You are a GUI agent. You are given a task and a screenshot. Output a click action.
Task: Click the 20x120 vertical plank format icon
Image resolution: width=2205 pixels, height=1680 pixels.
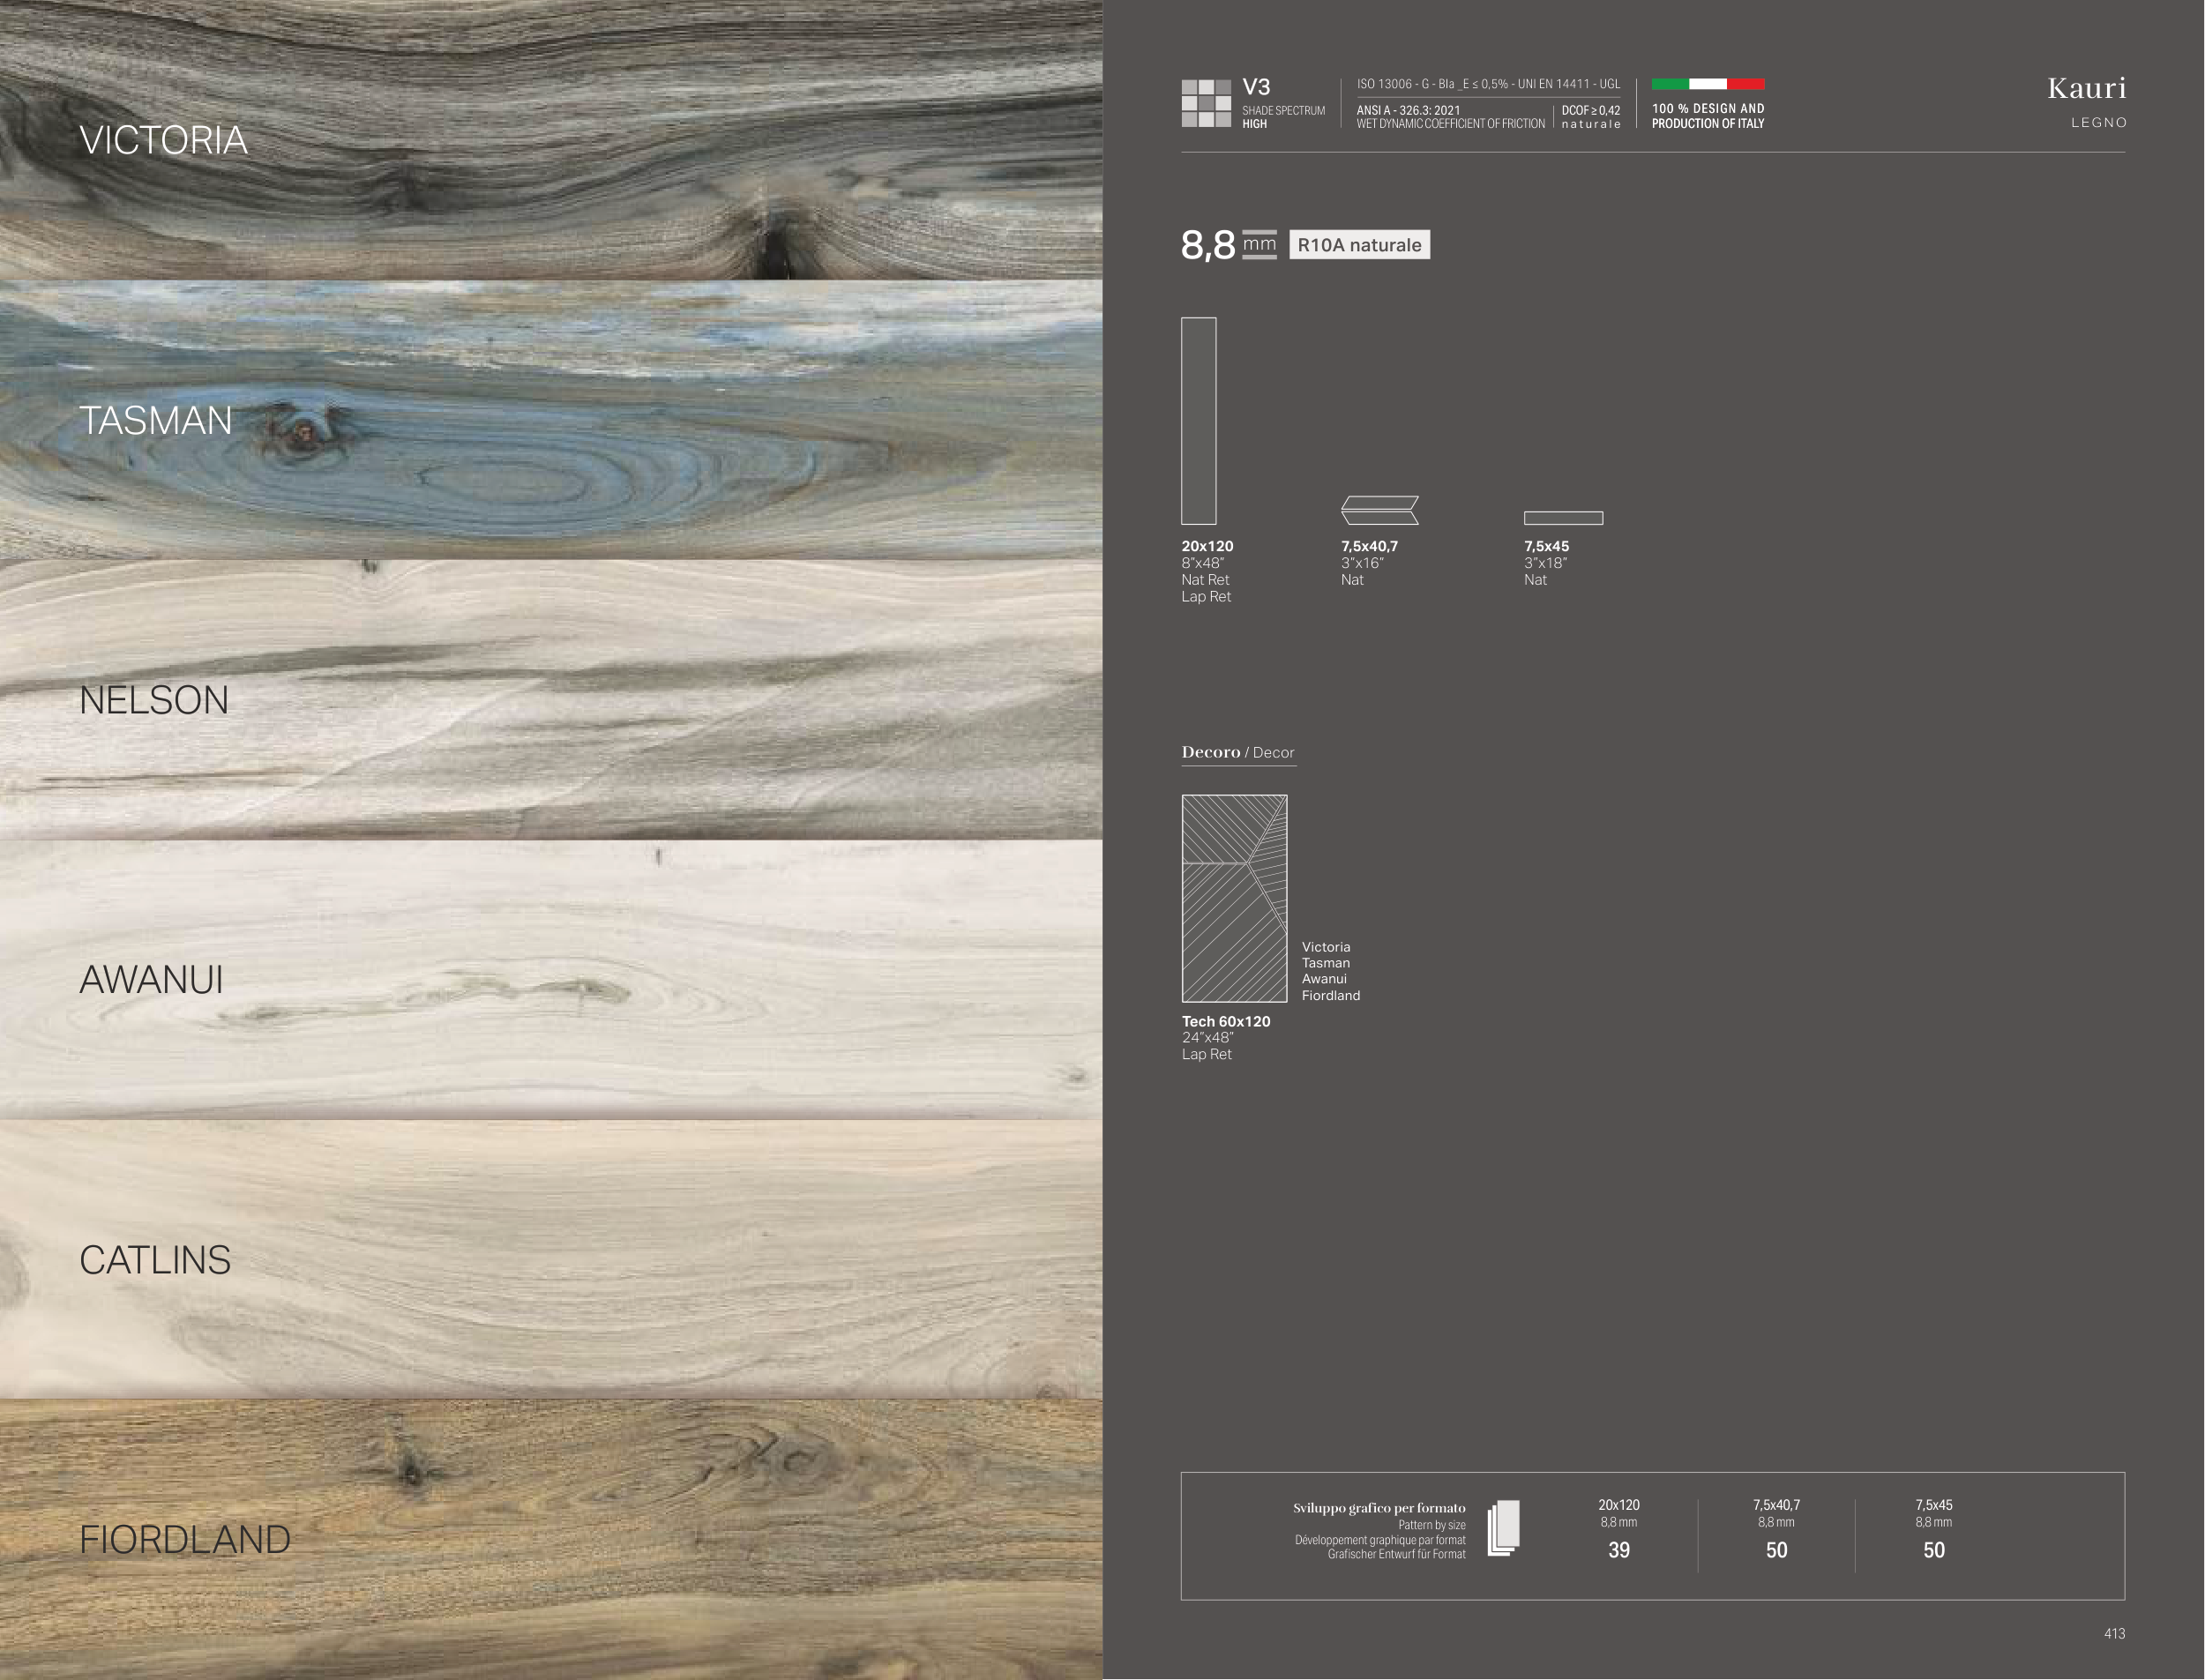1198,421
